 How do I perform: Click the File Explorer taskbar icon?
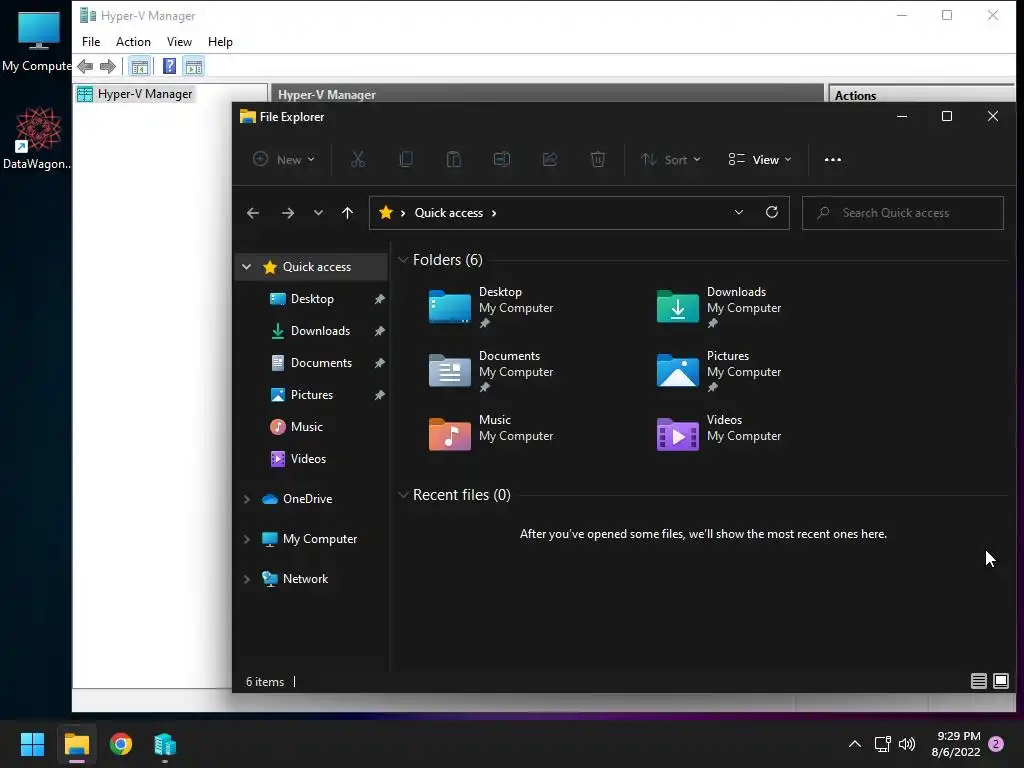click(x=76, y=744)
